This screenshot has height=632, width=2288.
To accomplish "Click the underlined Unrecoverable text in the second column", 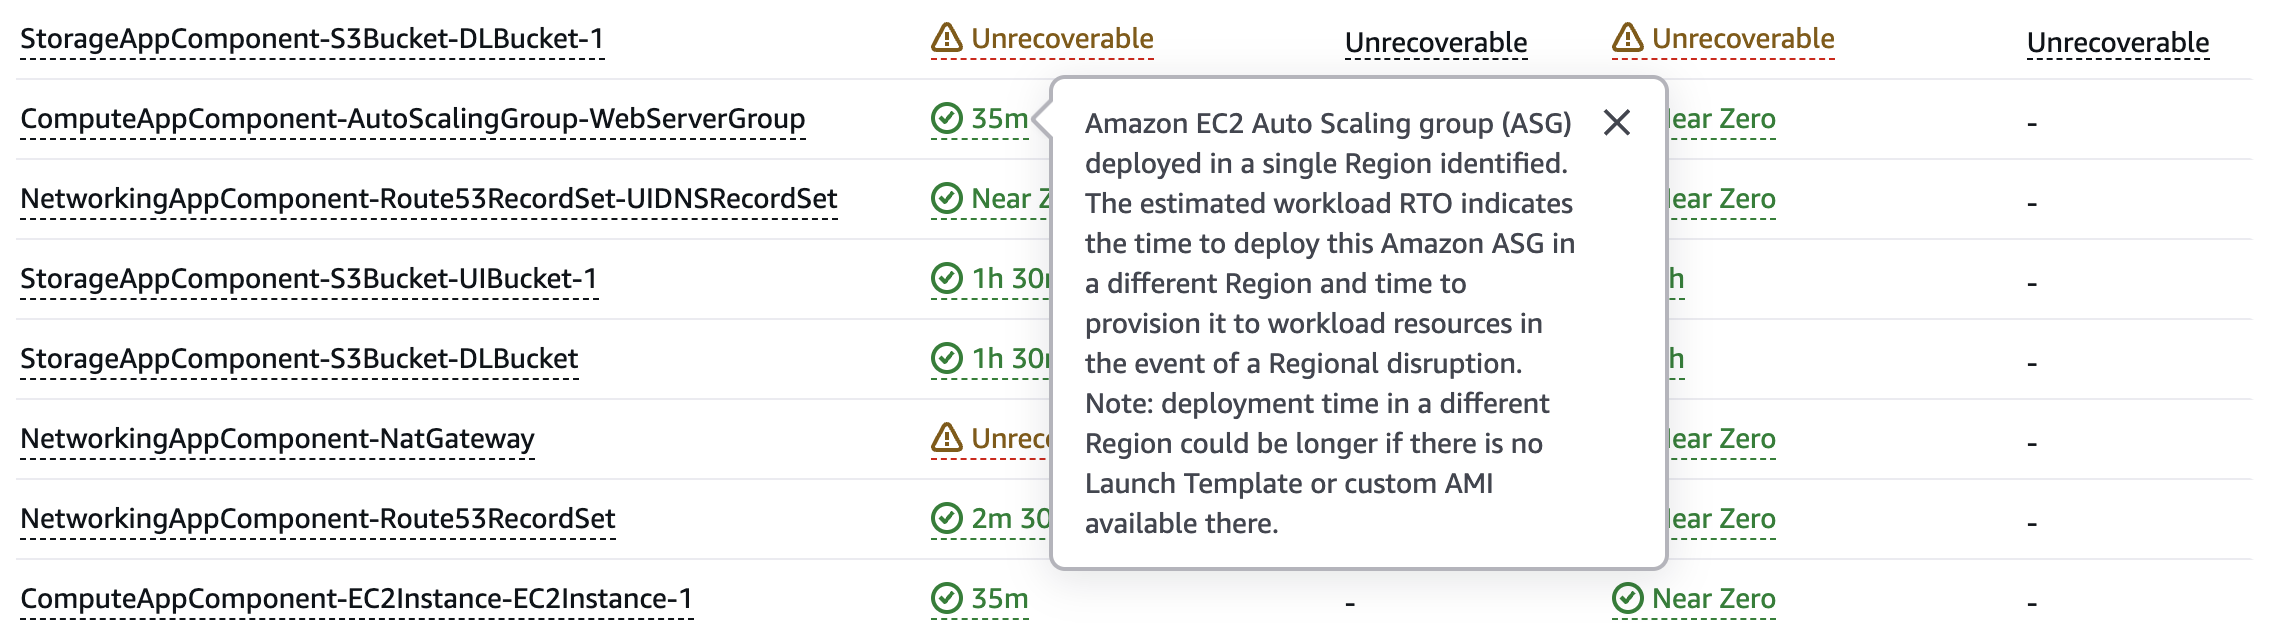I will (x=1435, y=42).
